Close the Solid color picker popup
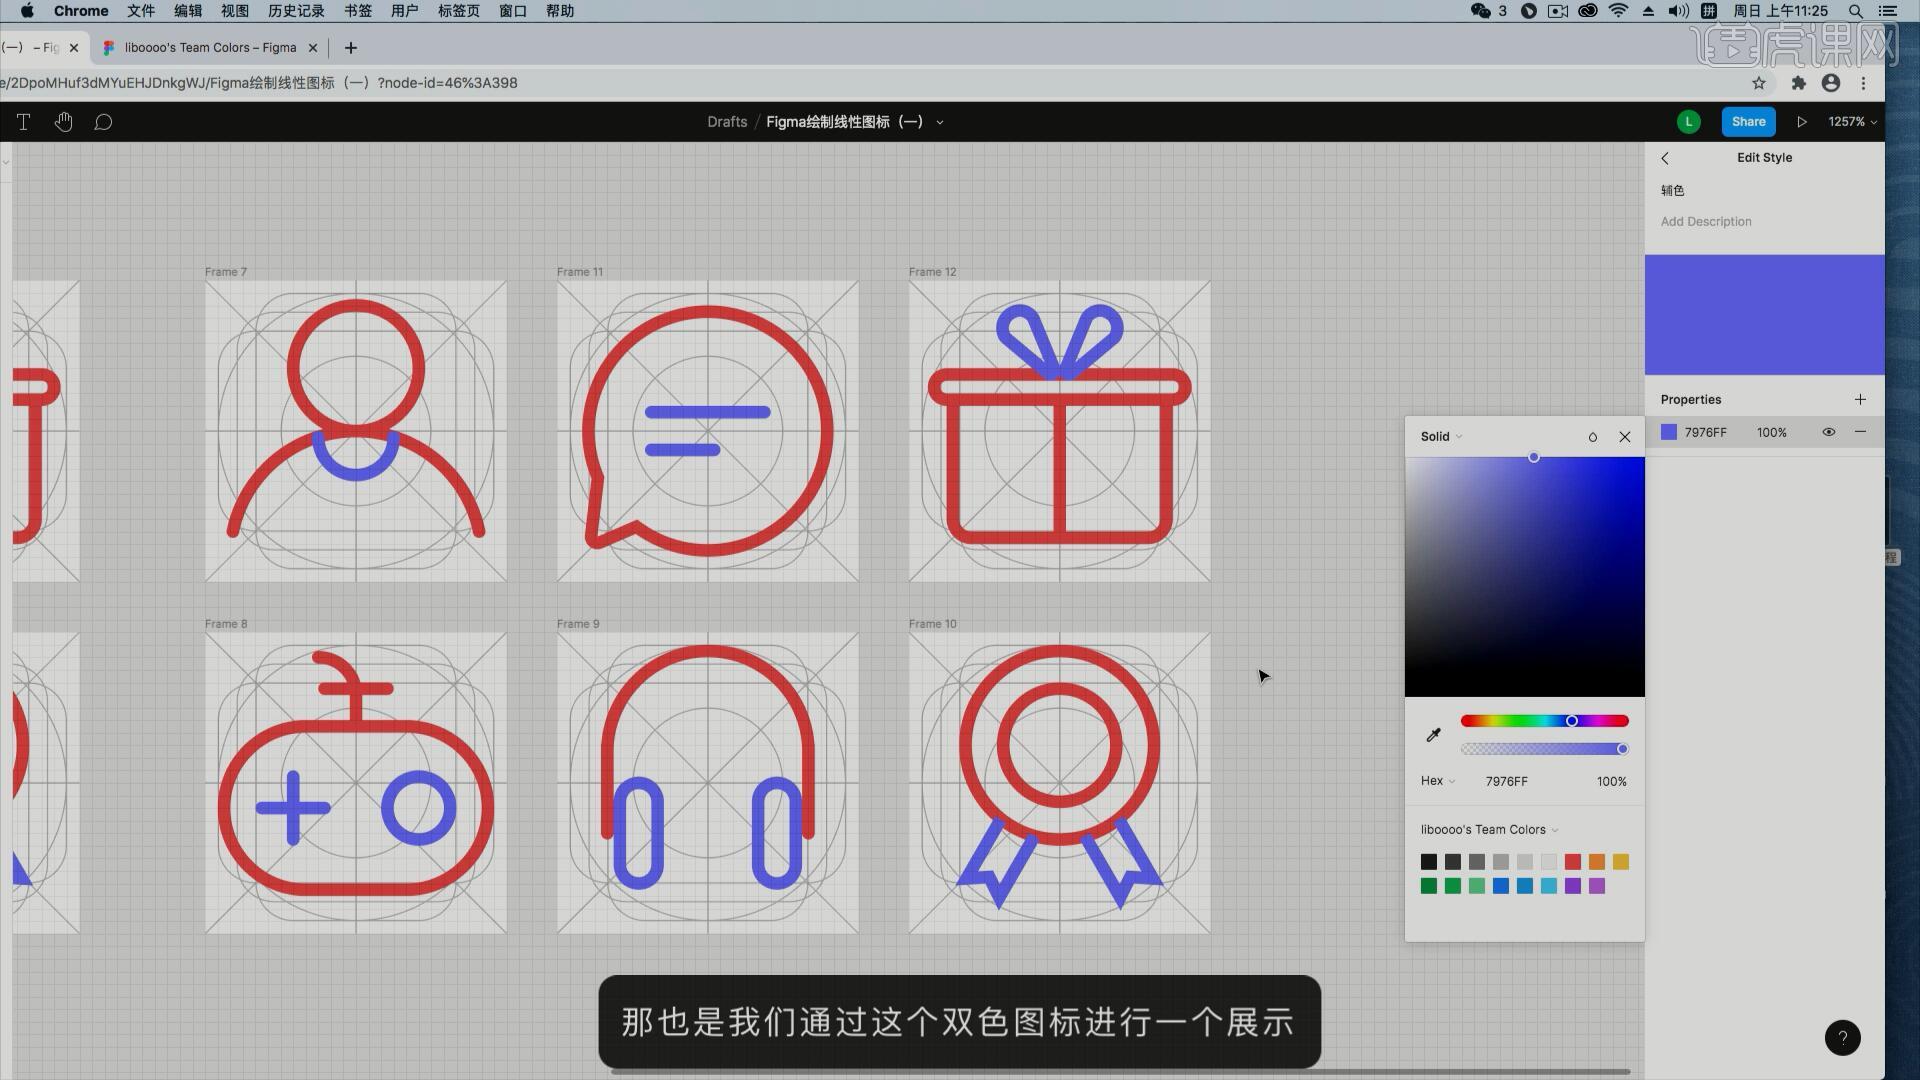The height and width of the screenshot is (1080, 1920). pos(1625,437)
